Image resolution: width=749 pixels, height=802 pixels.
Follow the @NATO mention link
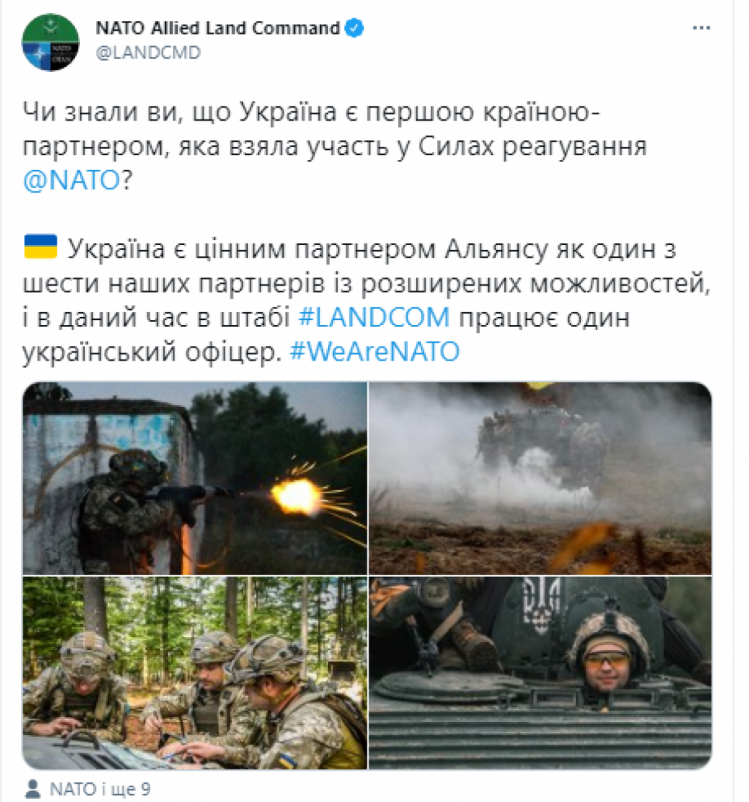[72, 180]
